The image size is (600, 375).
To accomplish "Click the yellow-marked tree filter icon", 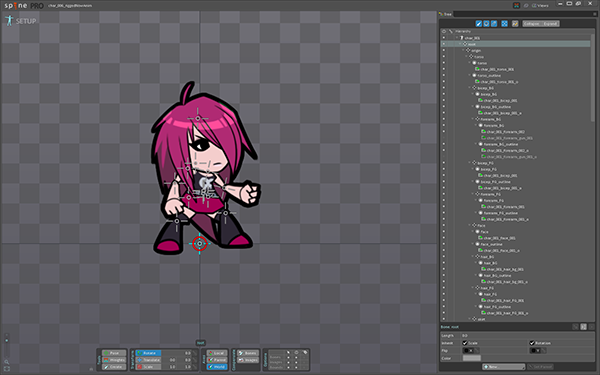I will [x=515, y=23].
